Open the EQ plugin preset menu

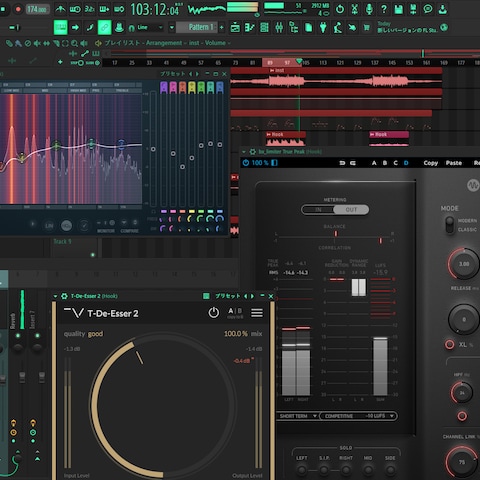pos(173,74)
